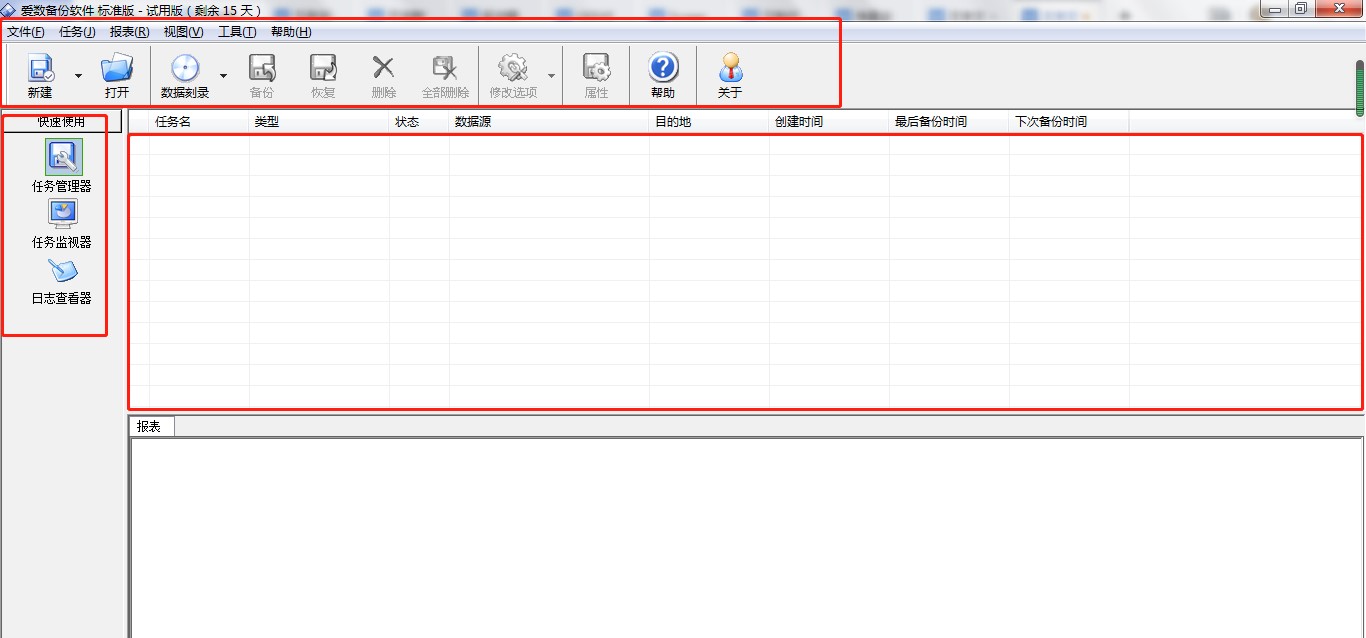Viewport: 1366px width, 638px height.
Task: Click the 打开 (Open) folder icon
Action: click(x=117, y=68)
